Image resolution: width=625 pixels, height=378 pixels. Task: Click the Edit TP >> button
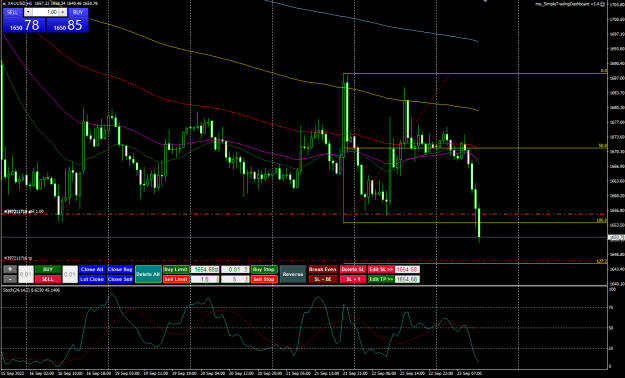(x=381, y=279)
